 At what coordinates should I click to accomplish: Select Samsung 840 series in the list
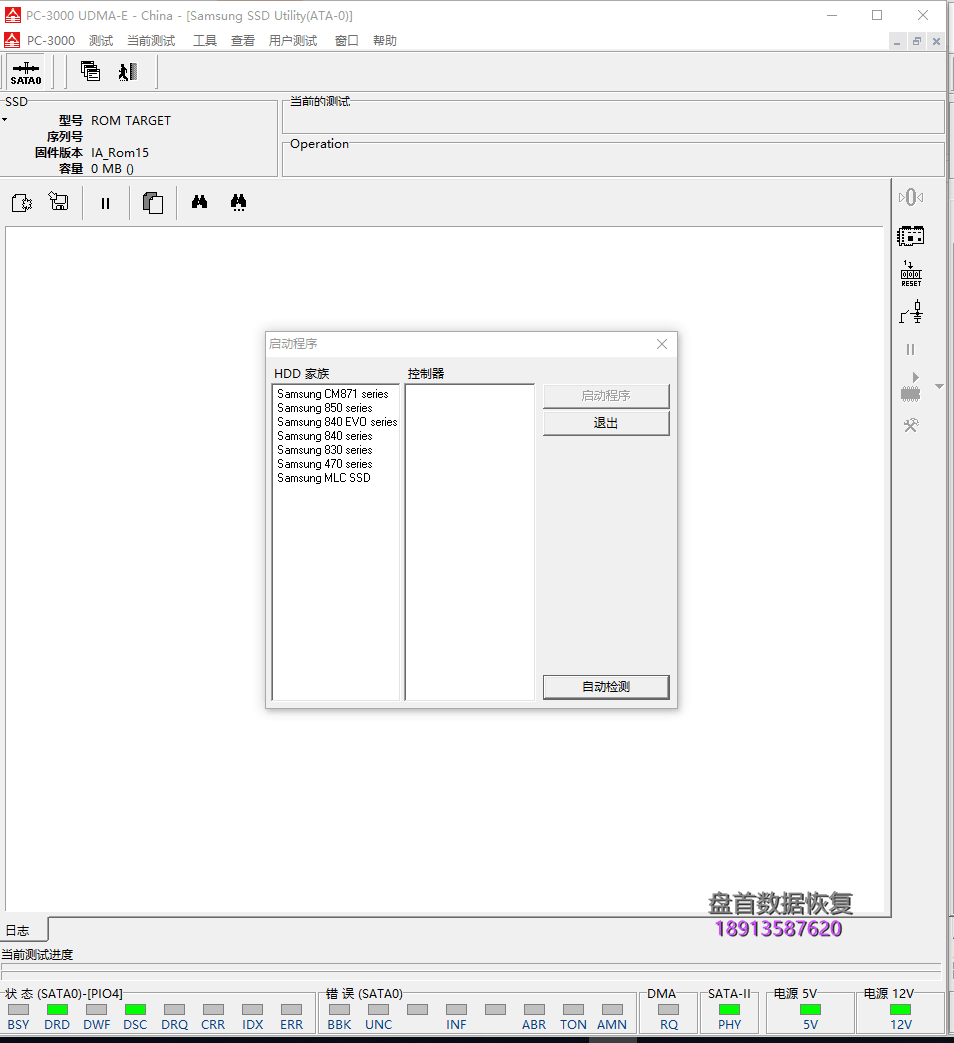click(x=325, y=436)
